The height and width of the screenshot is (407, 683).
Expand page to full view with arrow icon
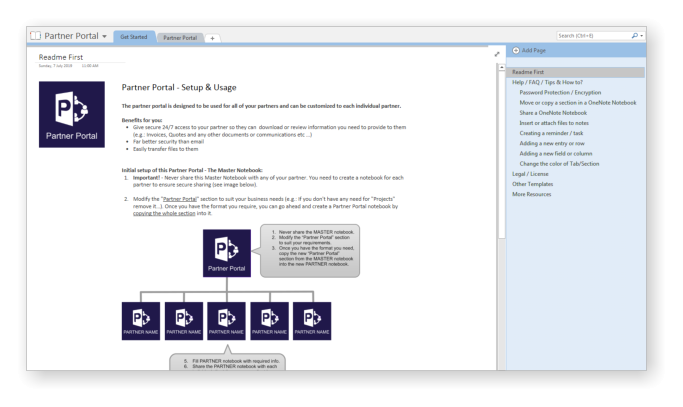click(x=497, y=54)
